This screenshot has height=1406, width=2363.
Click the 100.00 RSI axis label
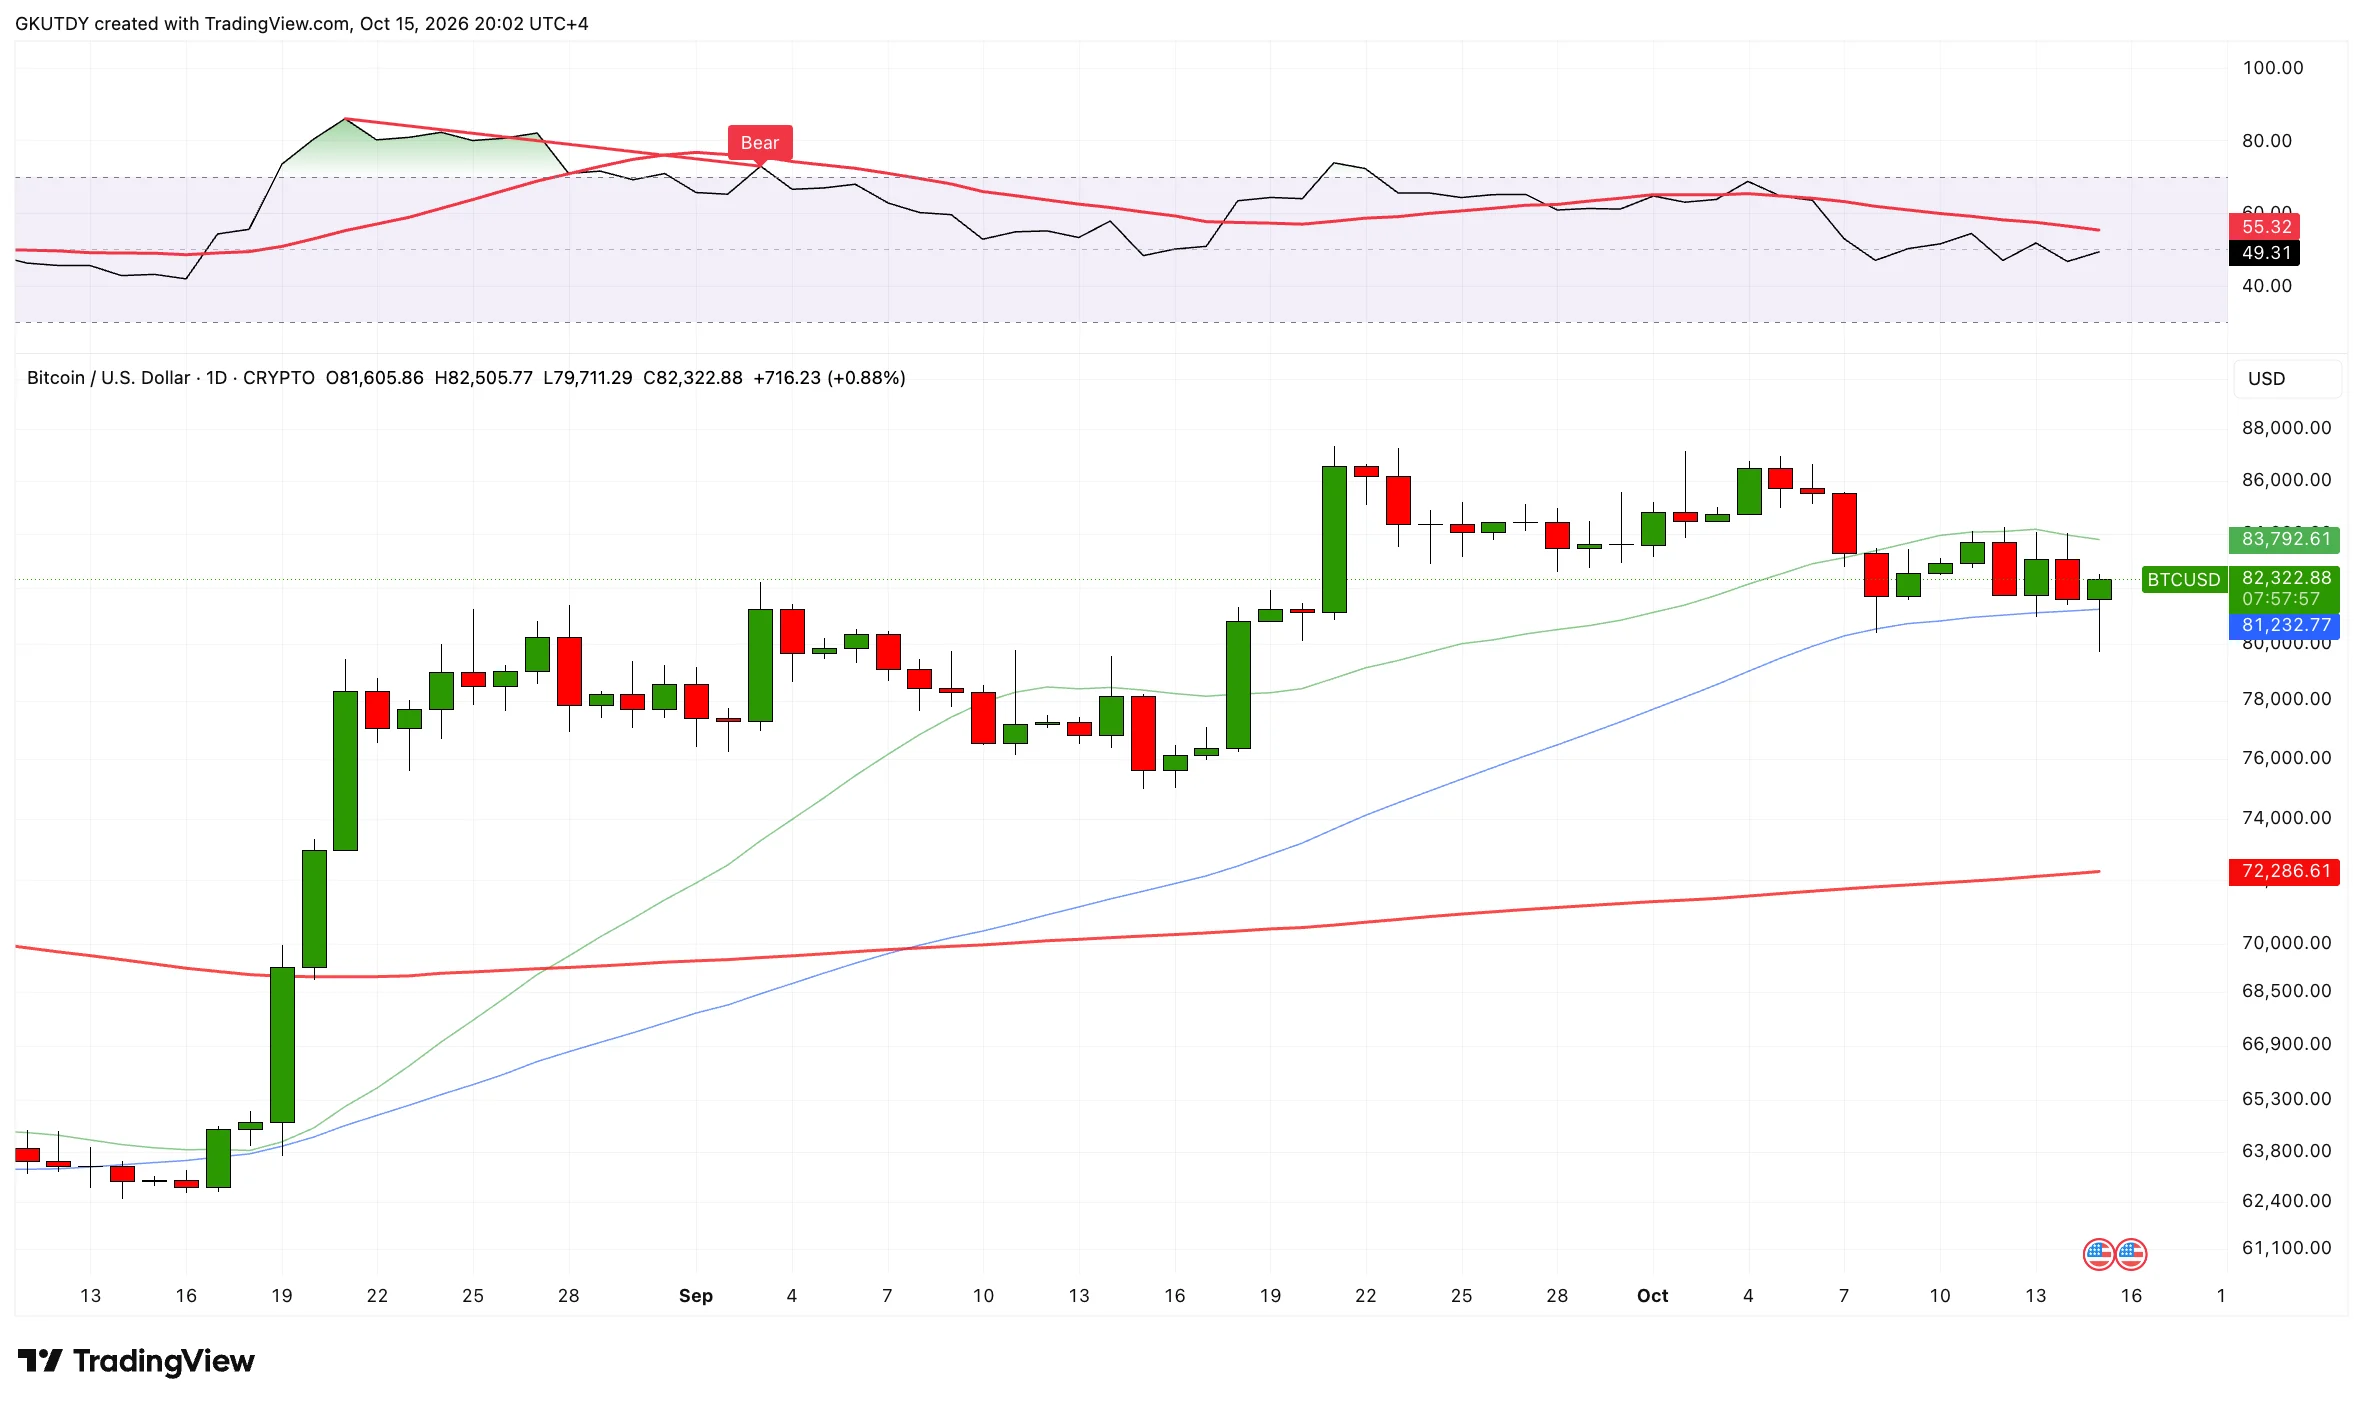pos(2272,68)
